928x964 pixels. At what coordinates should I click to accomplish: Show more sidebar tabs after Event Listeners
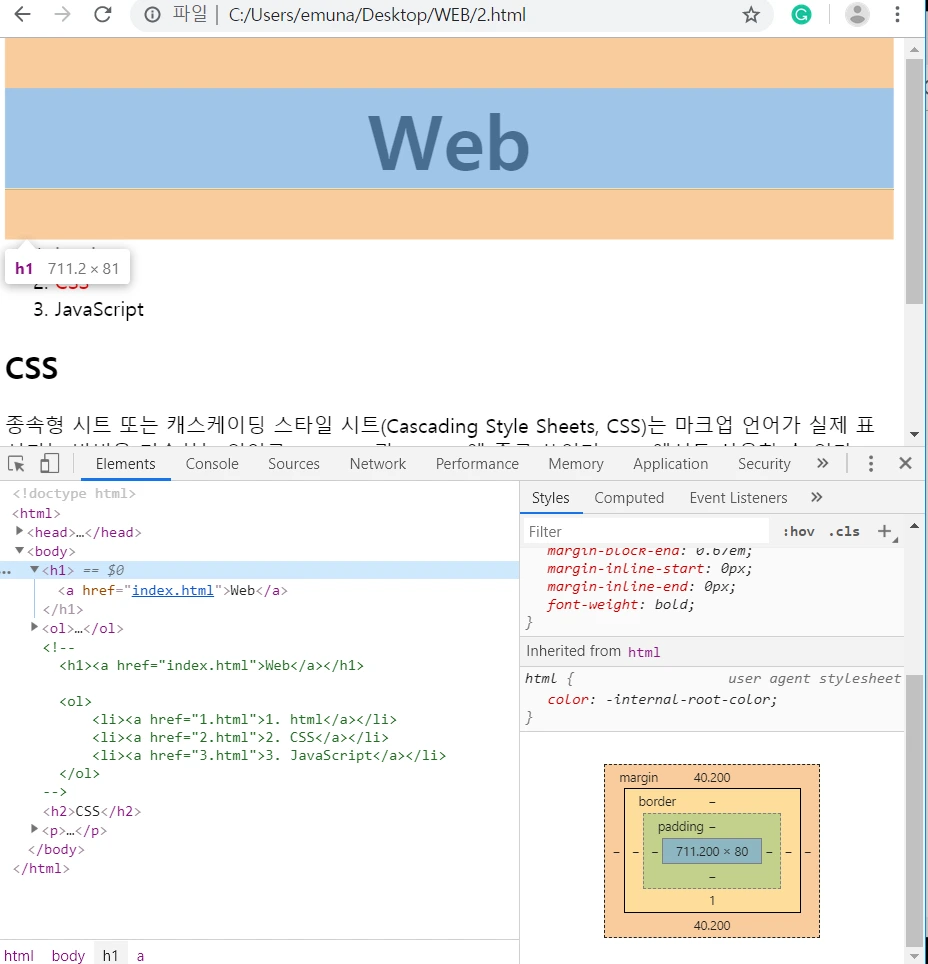(816, 497)
